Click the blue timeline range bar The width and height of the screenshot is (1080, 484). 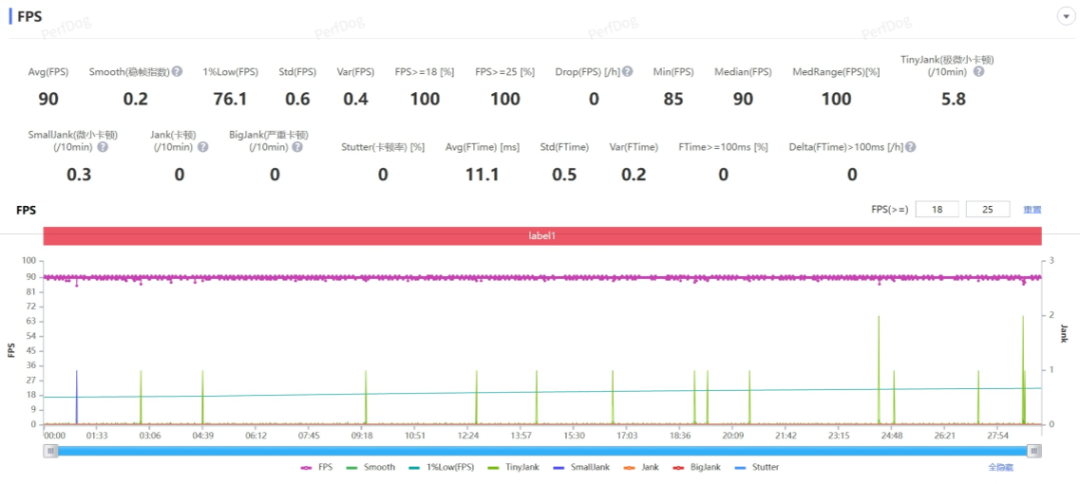[542, 450]
